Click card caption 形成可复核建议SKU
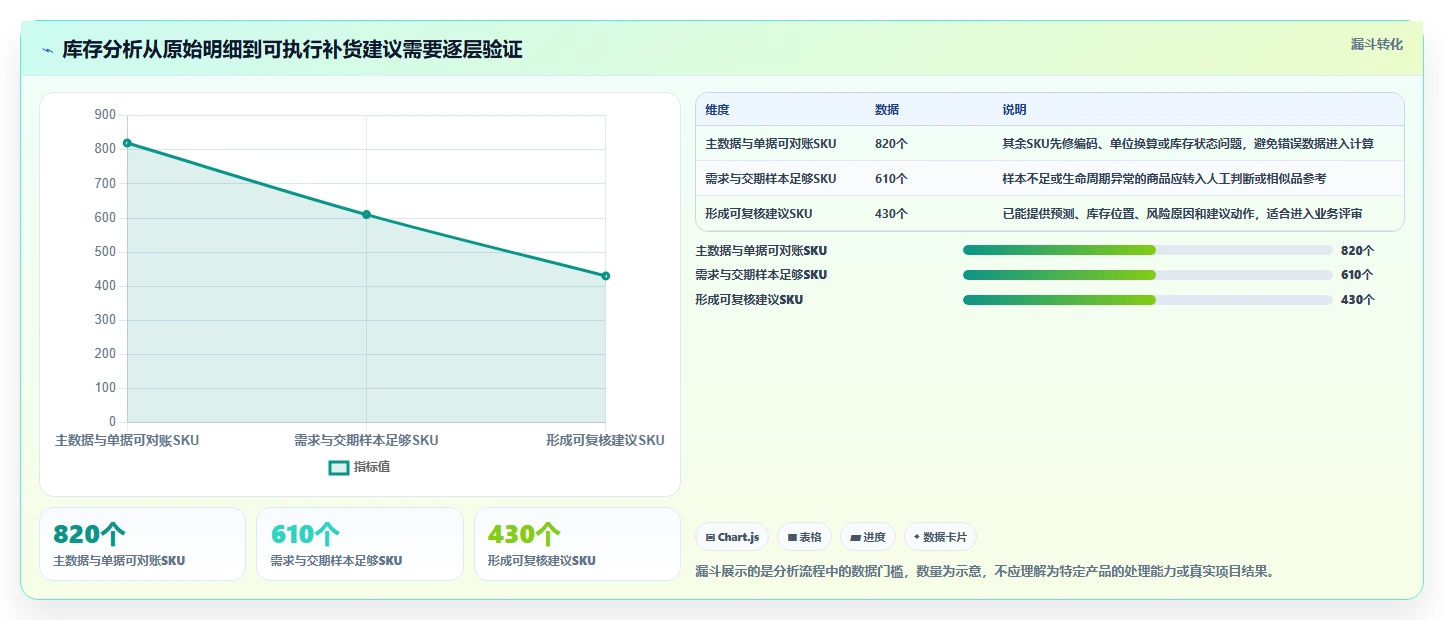The height and width of the screenshot is (620, 1444). pyautogui.click(x=542, y=561)
